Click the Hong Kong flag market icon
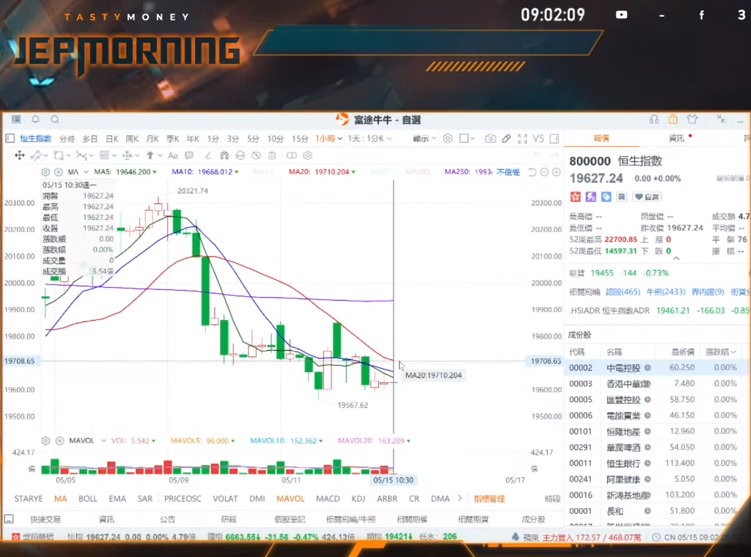The height and width of the screenshot is (557, 751). point(575,197)
